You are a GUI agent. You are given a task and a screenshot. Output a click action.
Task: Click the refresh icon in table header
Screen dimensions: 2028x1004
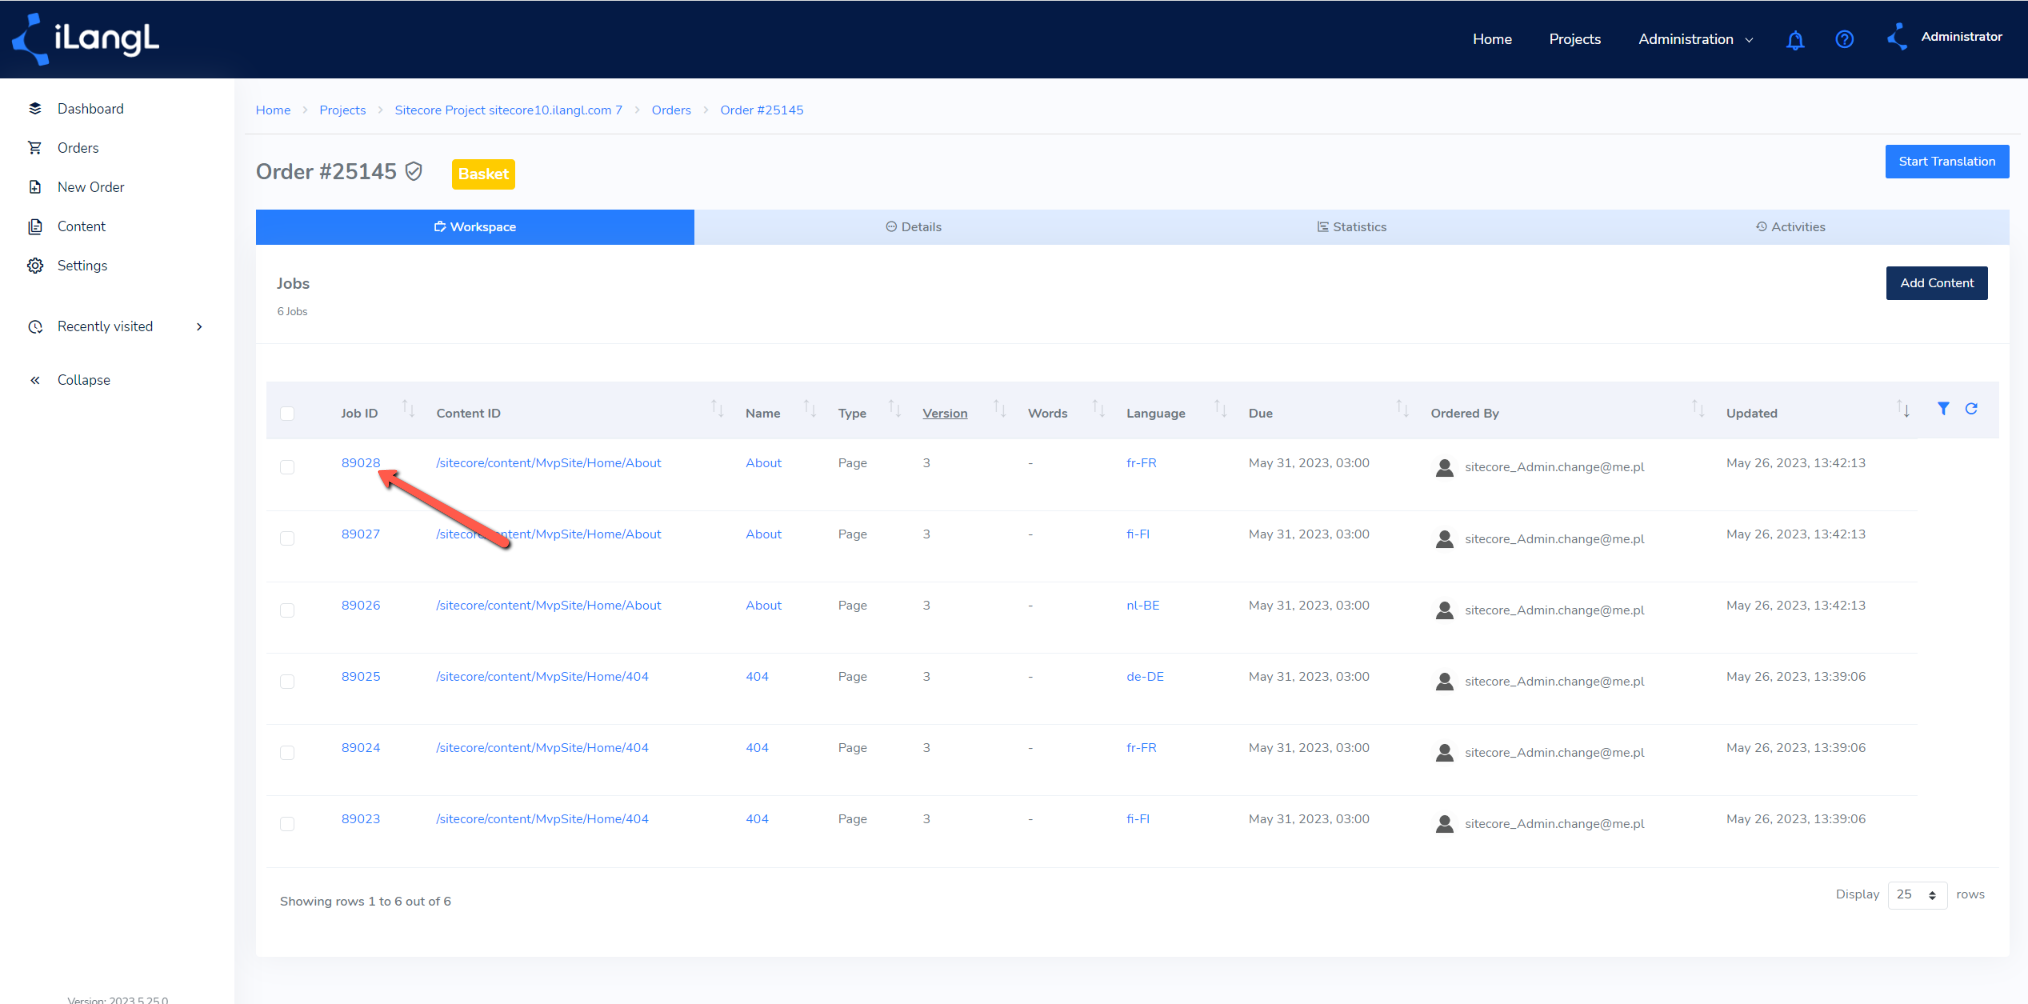click(1971, 408)
